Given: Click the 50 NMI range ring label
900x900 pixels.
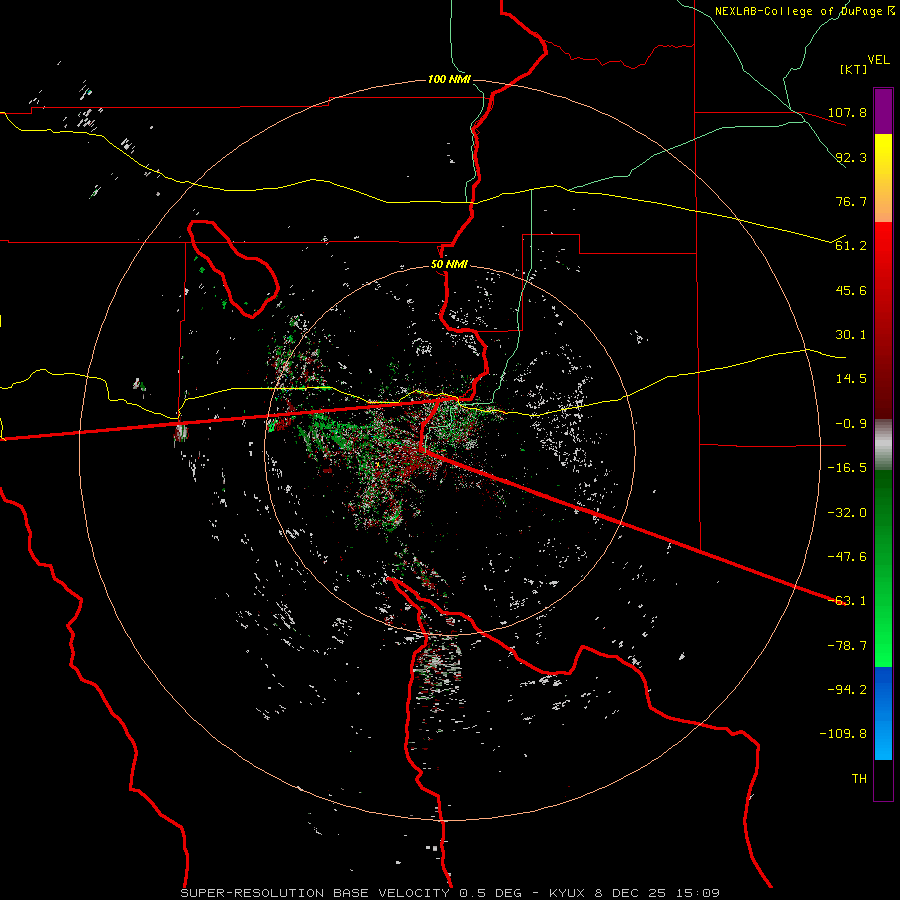Looking at the screenshot, I should tap(449, 265).
